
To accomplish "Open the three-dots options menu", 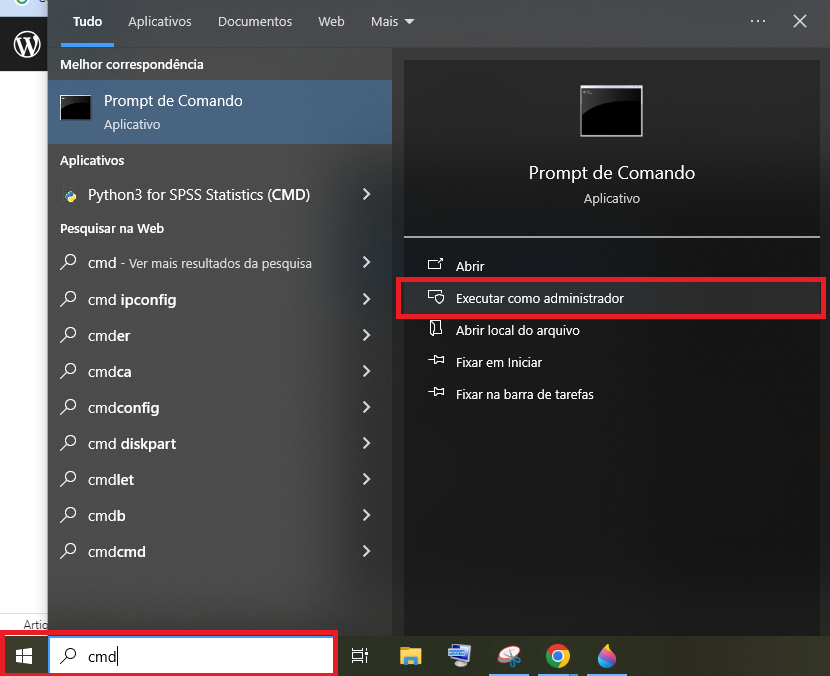I will pyautogui.click(x=757, y=21).
